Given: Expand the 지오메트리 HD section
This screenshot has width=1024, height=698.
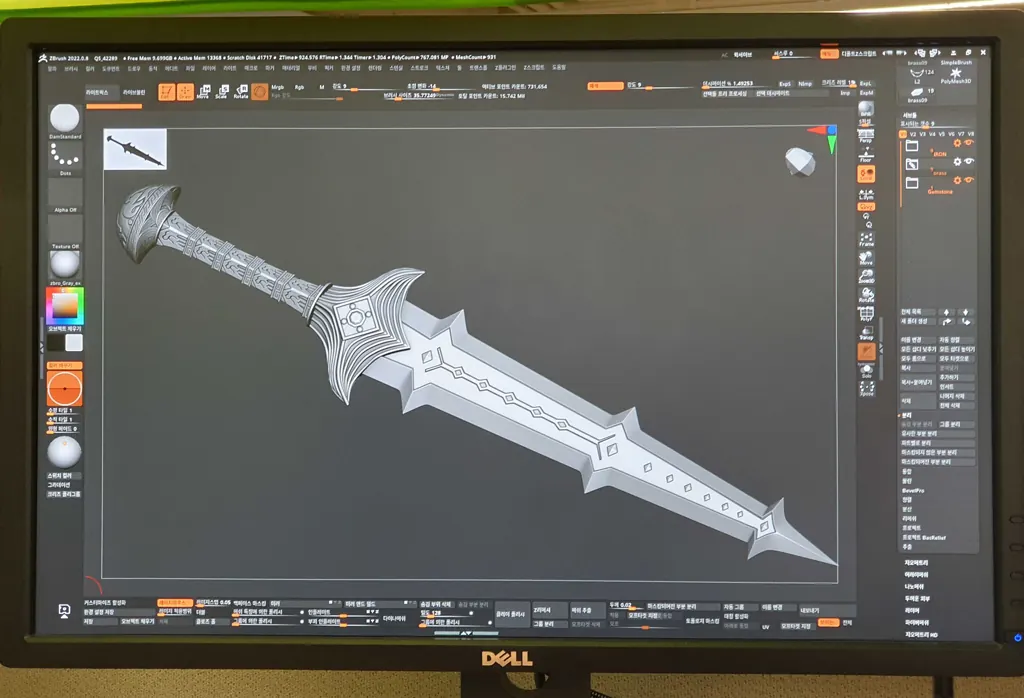Looking at the screenshot, I should point(921,634).
